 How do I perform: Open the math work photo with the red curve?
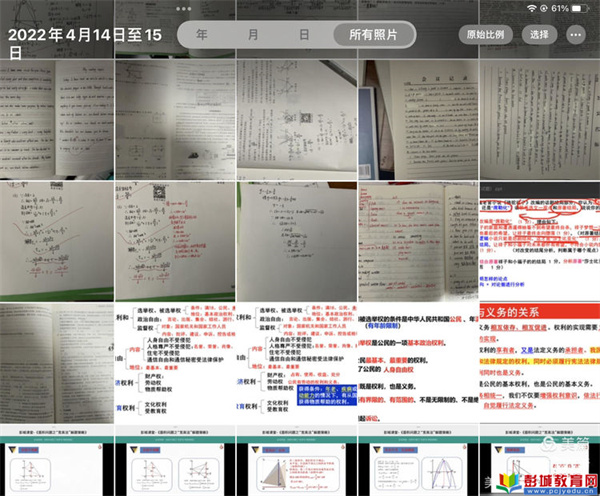tap(57, 241)
